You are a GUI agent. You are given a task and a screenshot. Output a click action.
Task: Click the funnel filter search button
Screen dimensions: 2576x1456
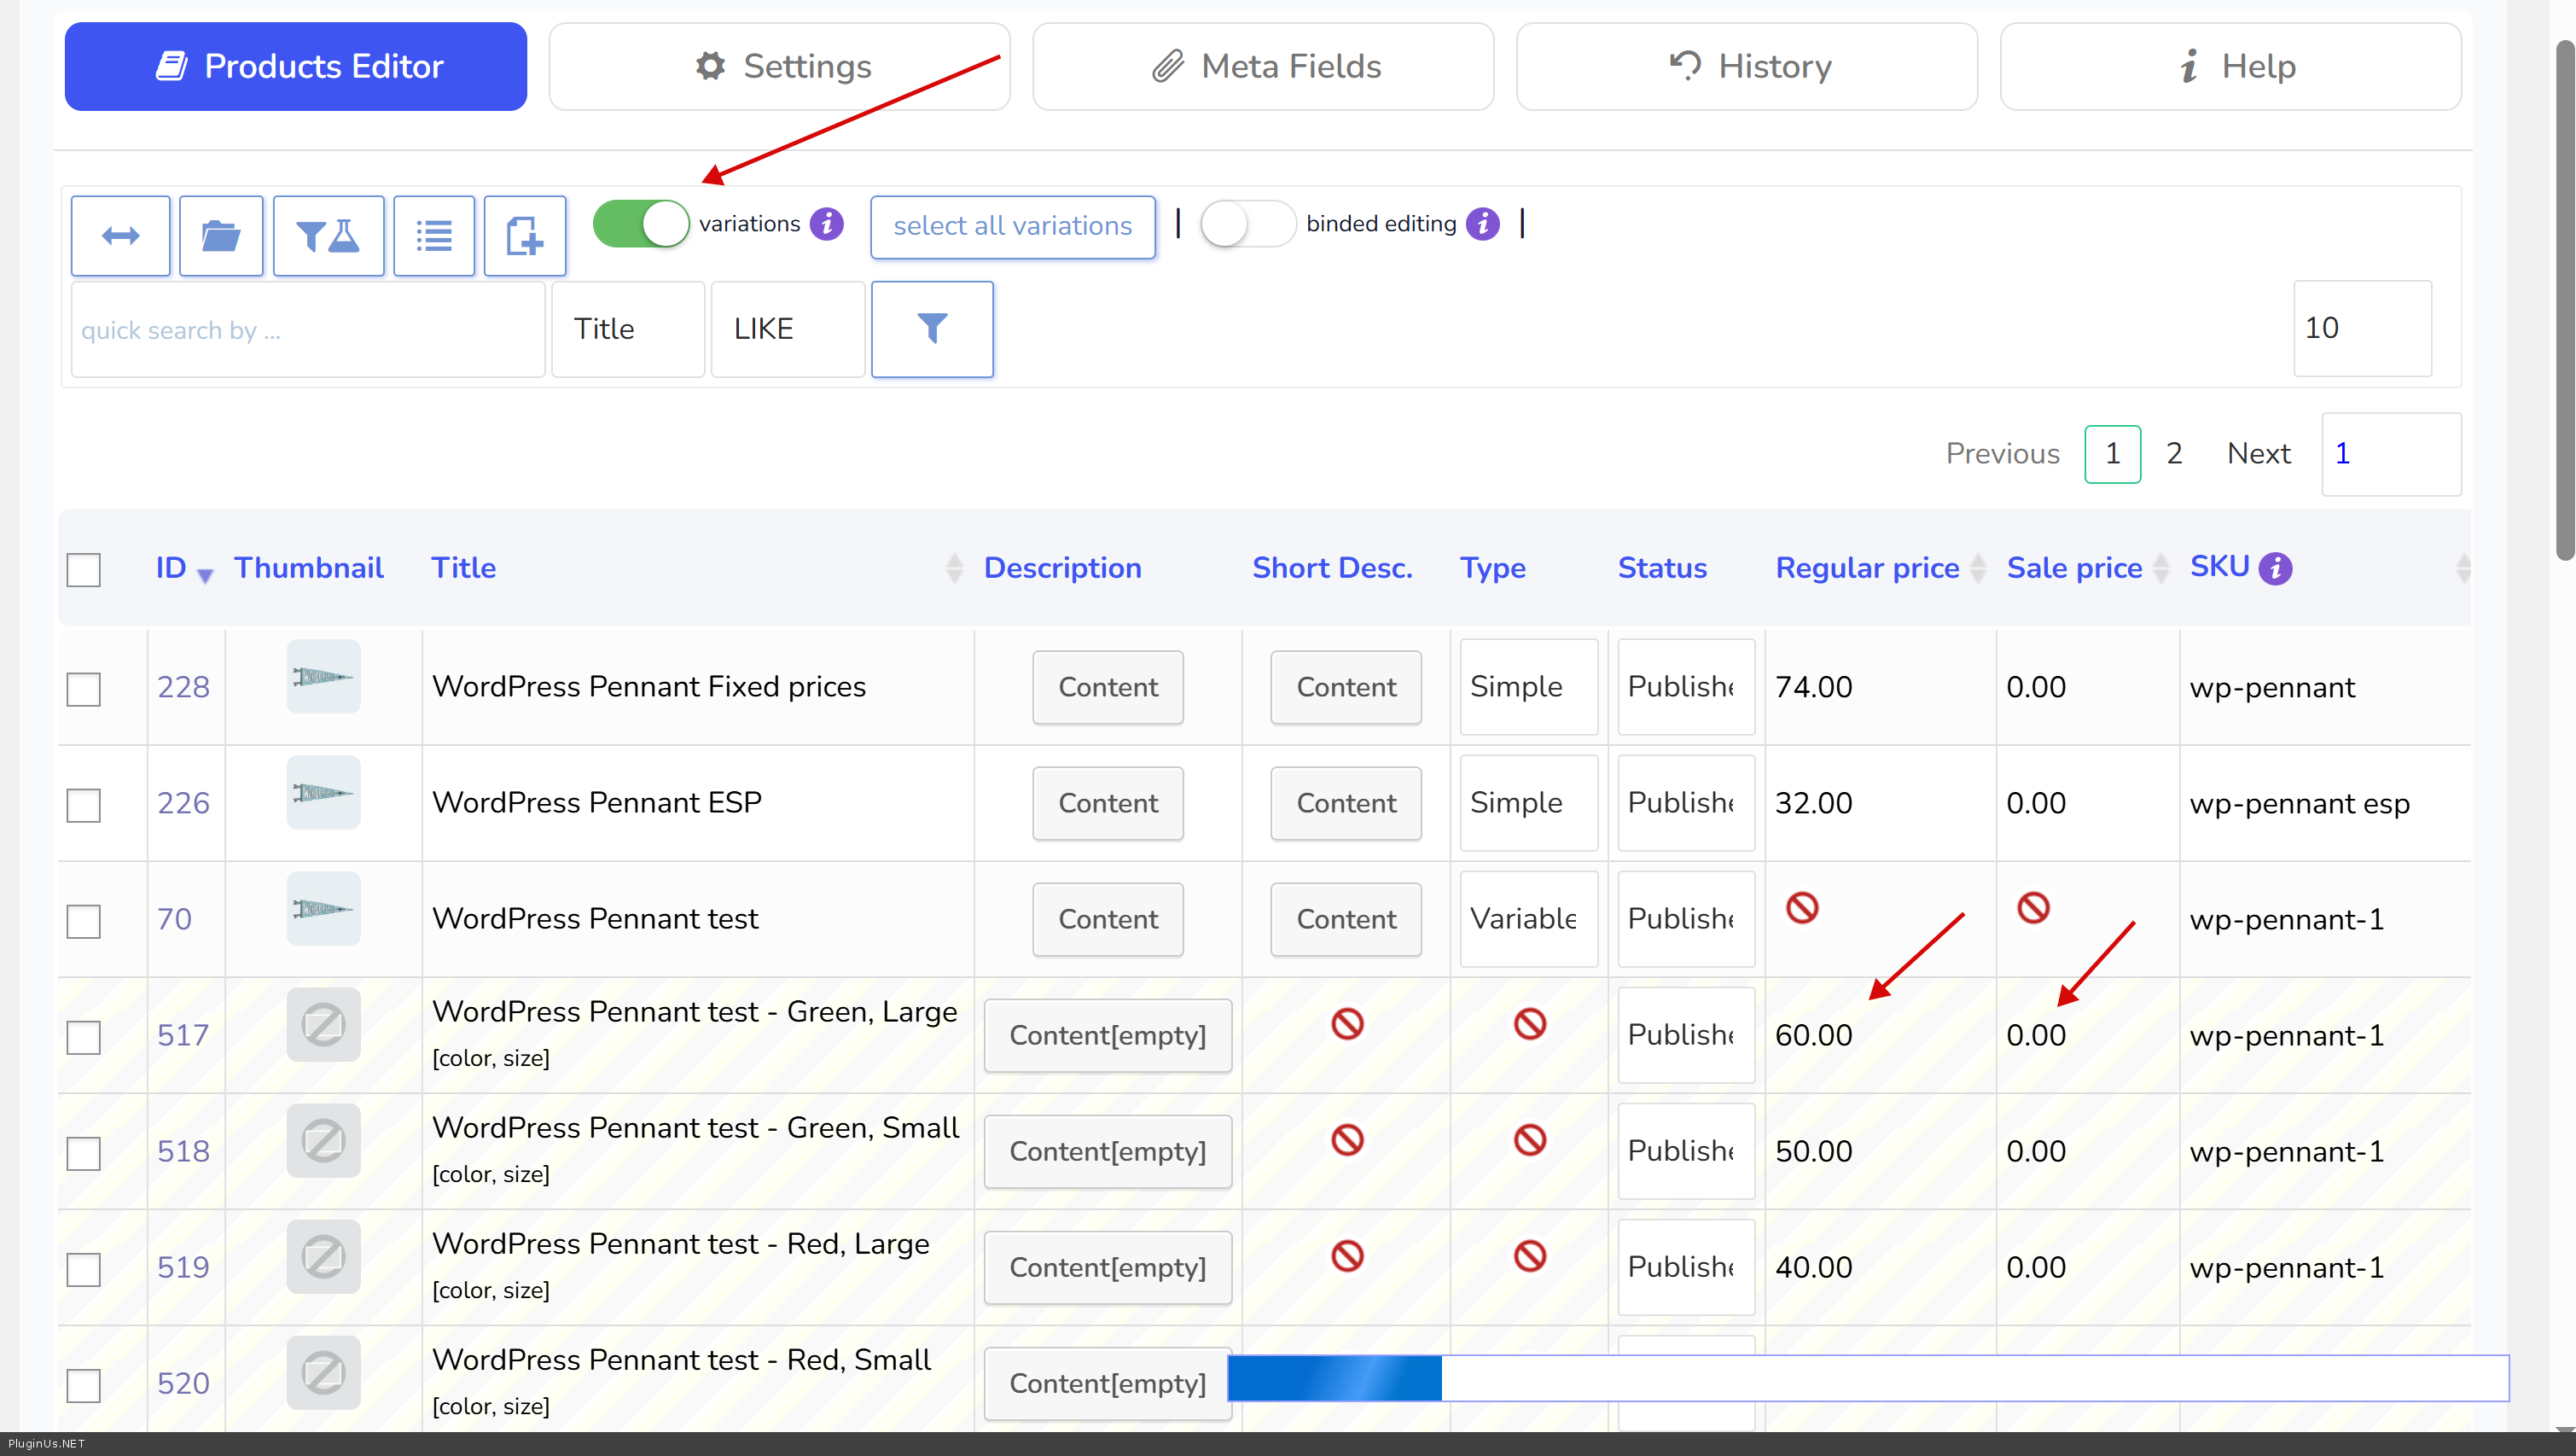[x=932, y=329]
